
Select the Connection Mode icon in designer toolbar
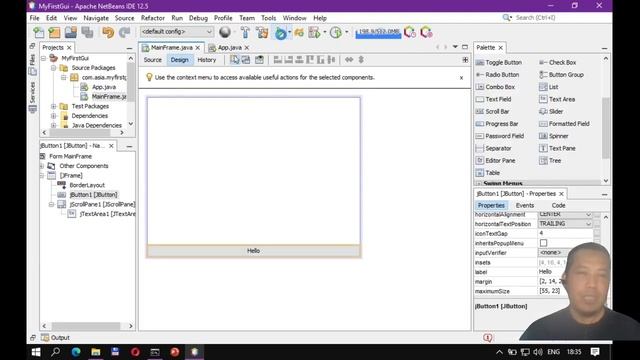pos(246,60)
